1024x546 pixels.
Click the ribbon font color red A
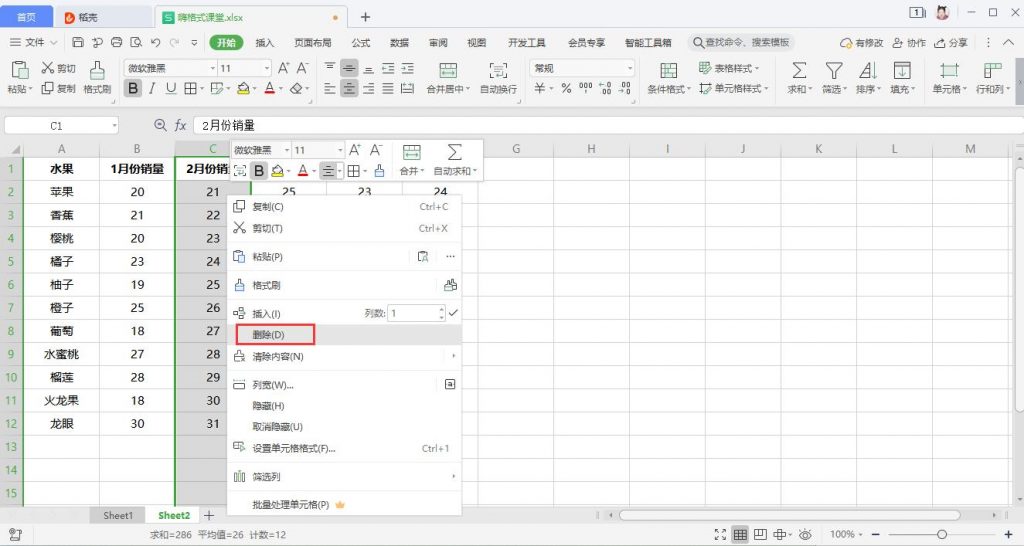[x=269, y=88]
